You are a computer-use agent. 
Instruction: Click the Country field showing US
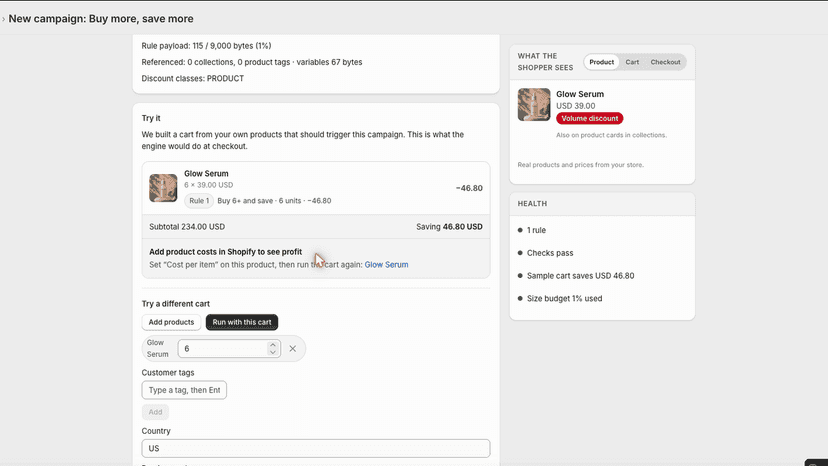[x=316, y=448]
